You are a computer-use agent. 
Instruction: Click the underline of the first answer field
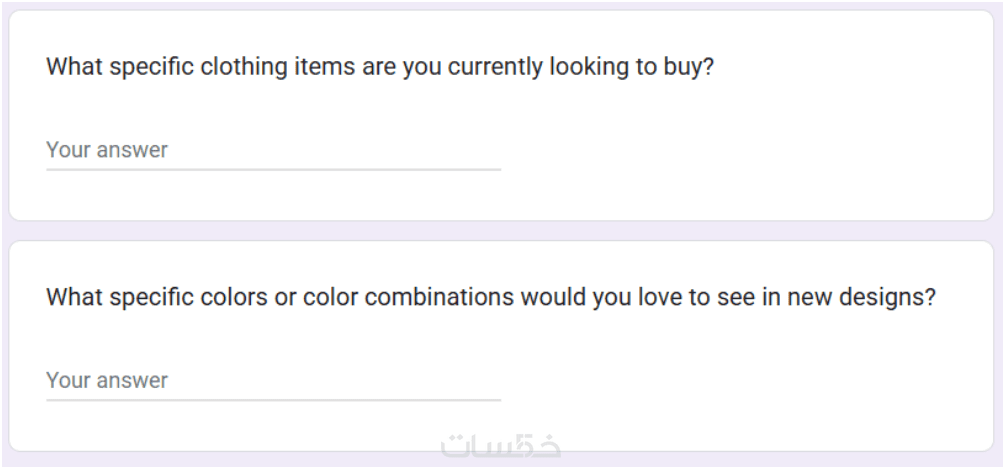(272, 169)
